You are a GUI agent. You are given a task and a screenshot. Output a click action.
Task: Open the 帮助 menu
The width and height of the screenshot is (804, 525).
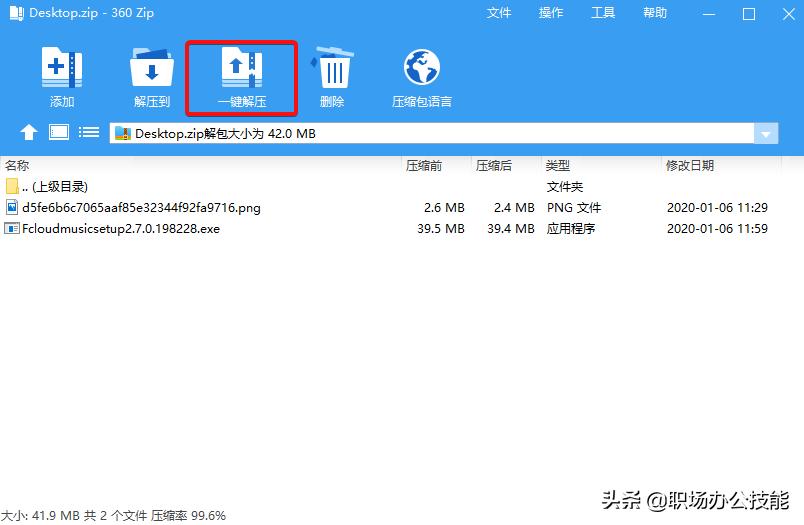(x=655, y=12)
